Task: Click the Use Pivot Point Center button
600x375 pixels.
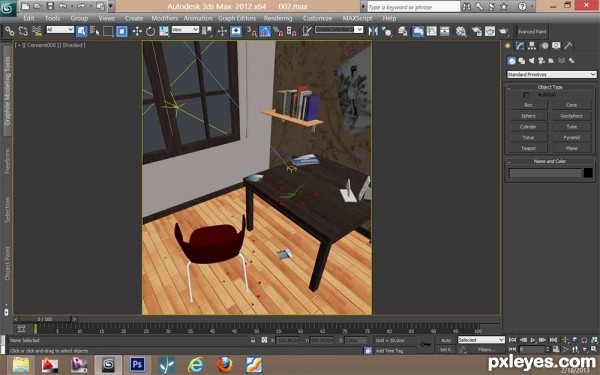Action: tap(207, 31)
